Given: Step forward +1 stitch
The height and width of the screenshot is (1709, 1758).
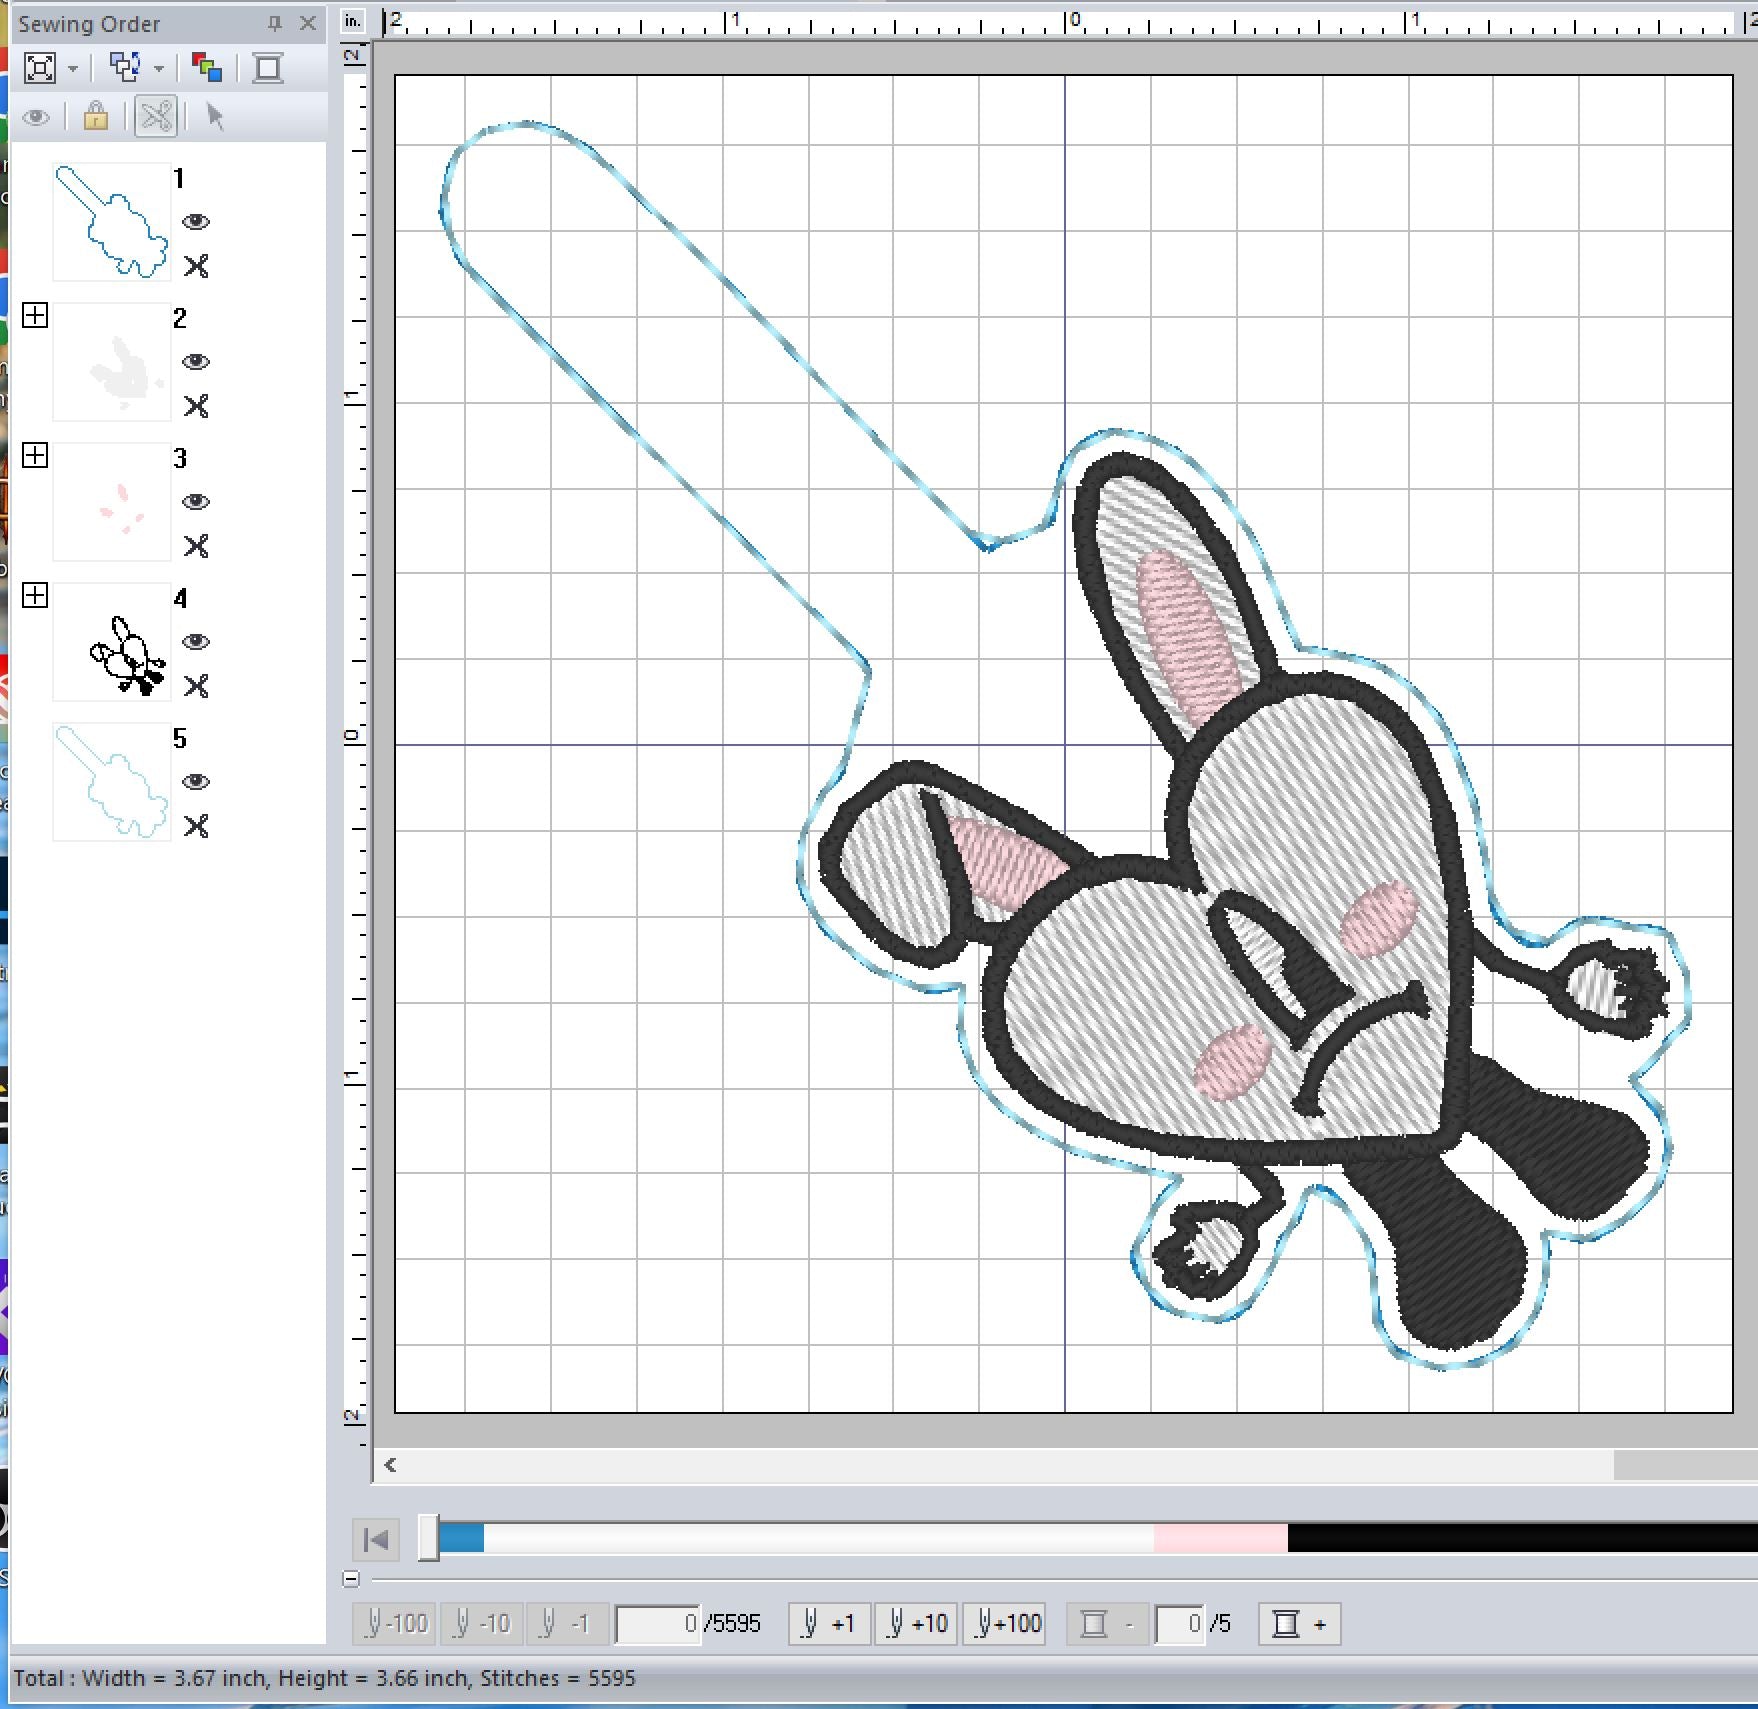Looking at the screenshot, I should tap(829, 1624).
